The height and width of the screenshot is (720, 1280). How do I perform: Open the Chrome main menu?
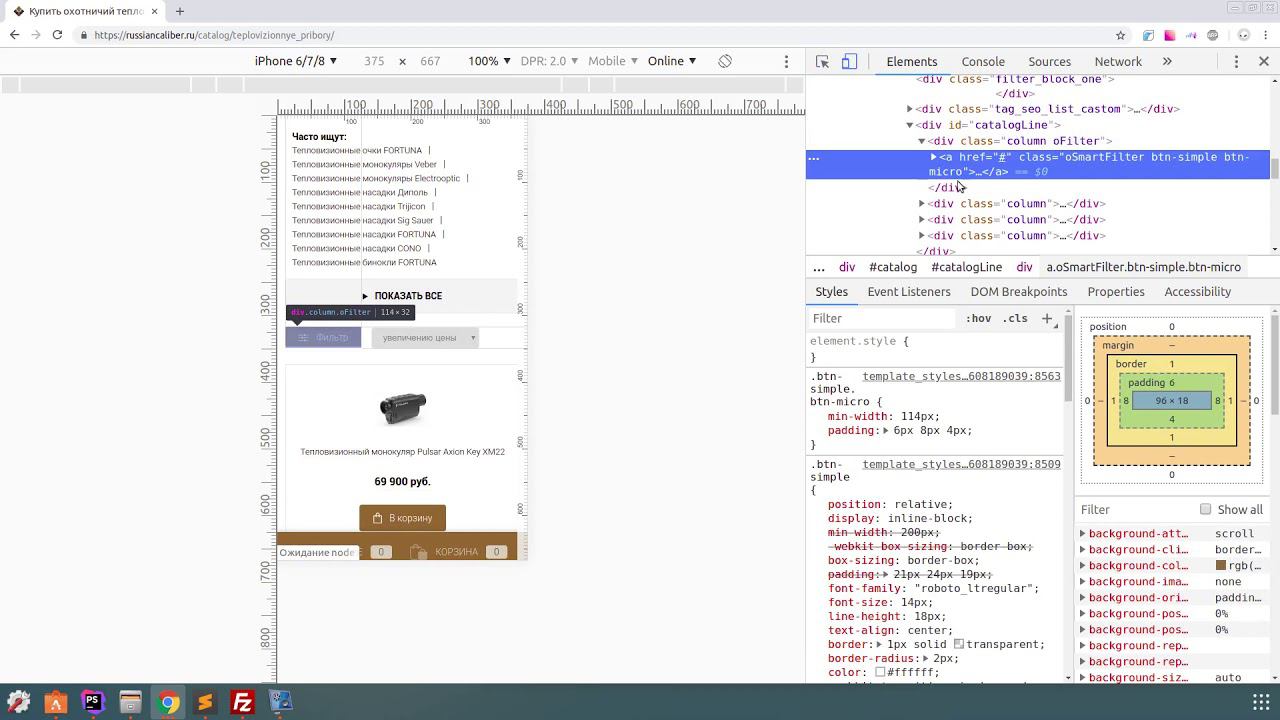1266,35
